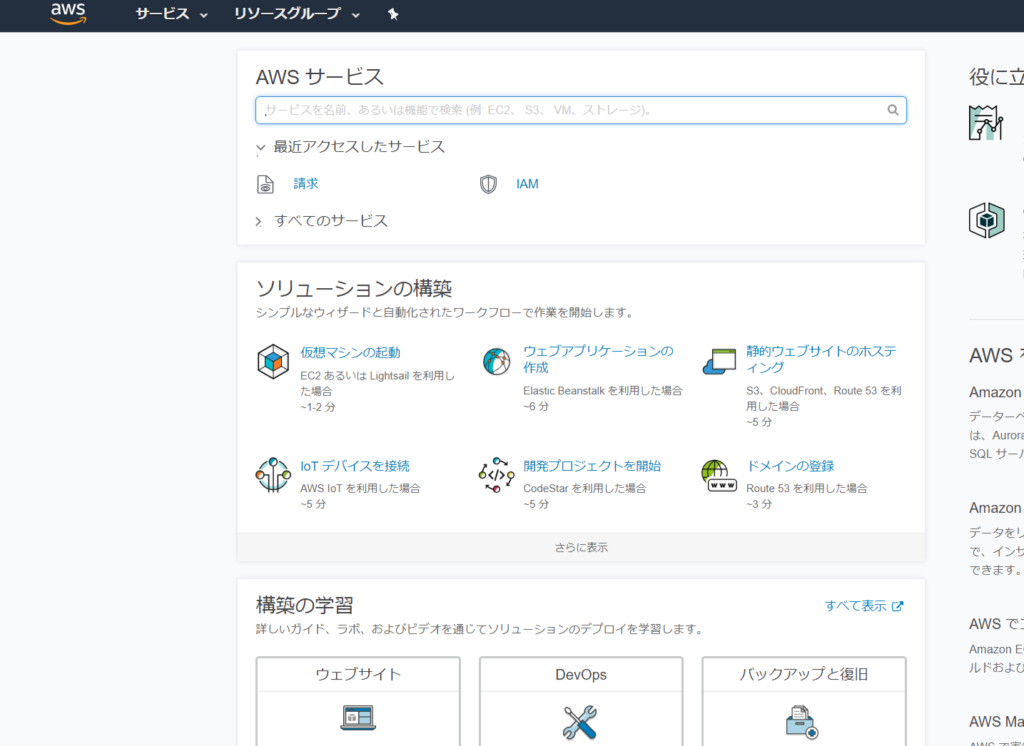This screenshot has height=746, width=1024.
Task: Click the バックアップと復旧 card icon
Action: [x=803, y=722]
